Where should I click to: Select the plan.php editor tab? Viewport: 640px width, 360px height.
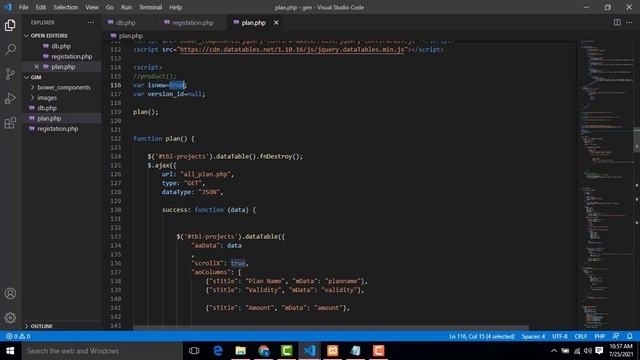[x=253, y=22]
